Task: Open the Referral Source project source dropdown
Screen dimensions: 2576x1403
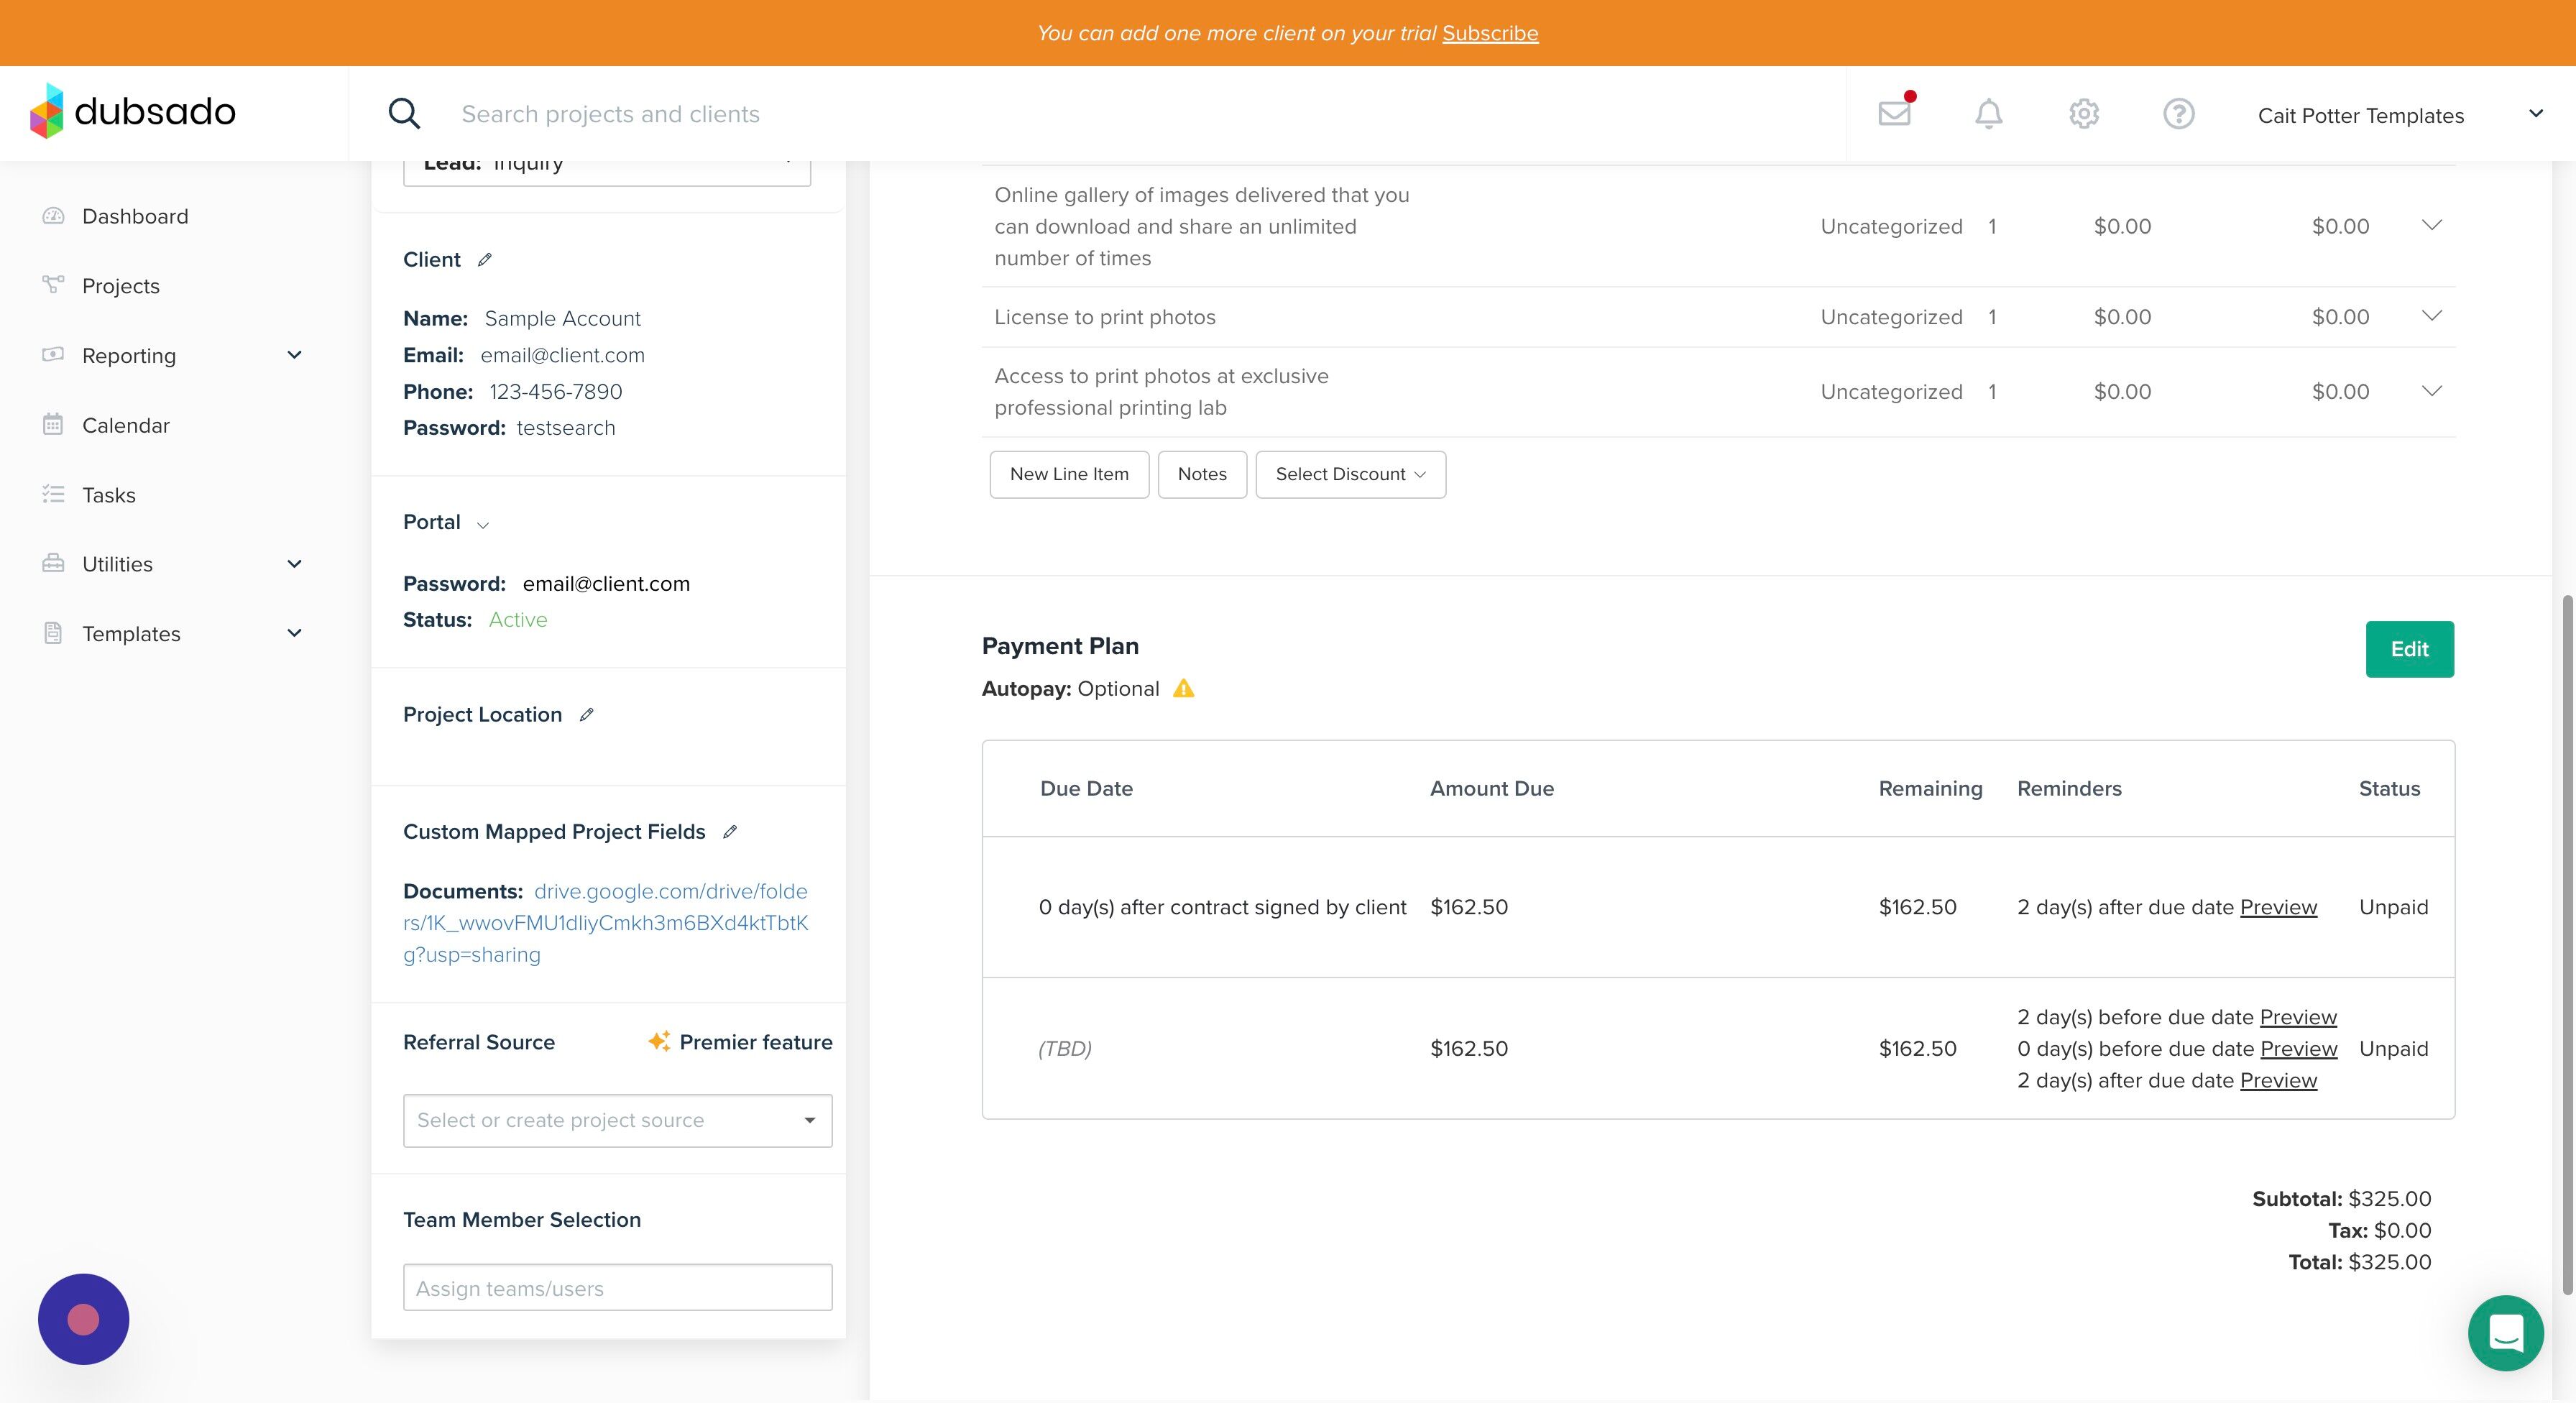Action: pos(617,1120)
